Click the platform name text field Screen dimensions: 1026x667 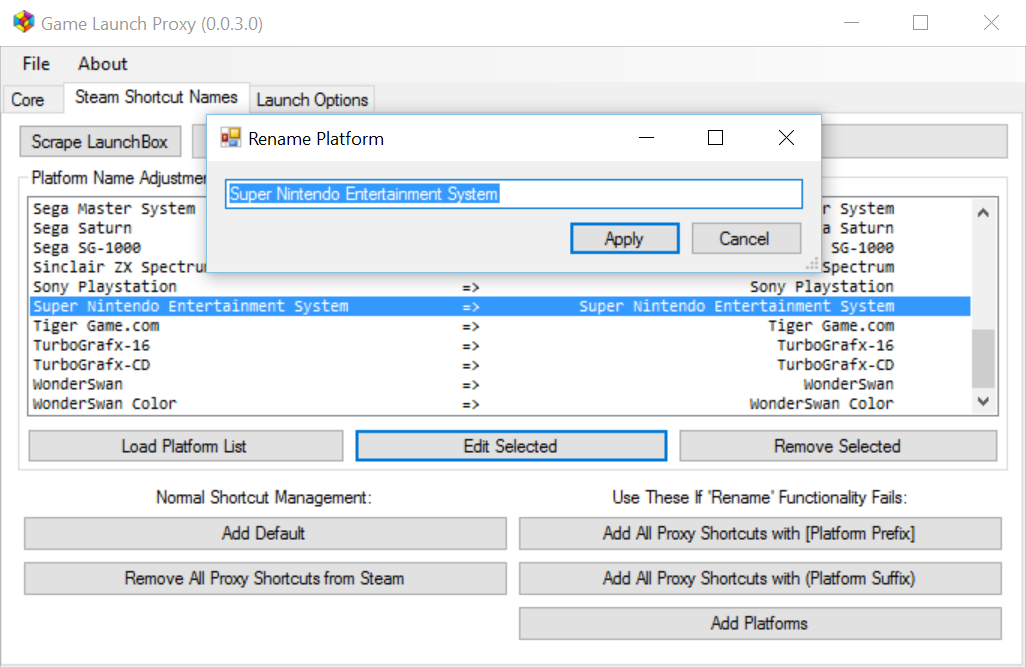(514, 194)
